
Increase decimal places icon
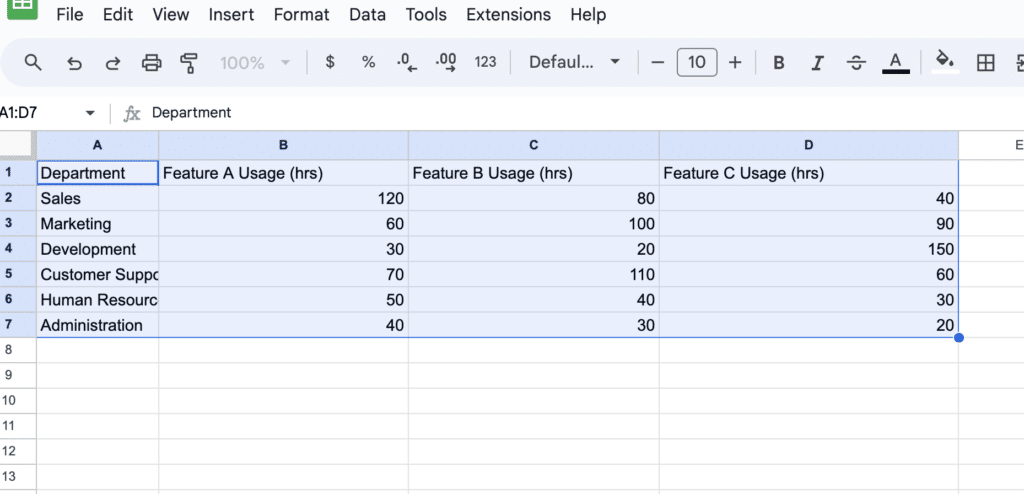point(445,63)
